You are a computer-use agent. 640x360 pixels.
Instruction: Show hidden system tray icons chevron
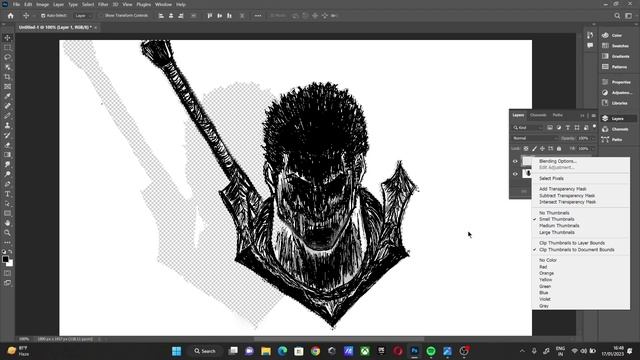coord(522,351)
